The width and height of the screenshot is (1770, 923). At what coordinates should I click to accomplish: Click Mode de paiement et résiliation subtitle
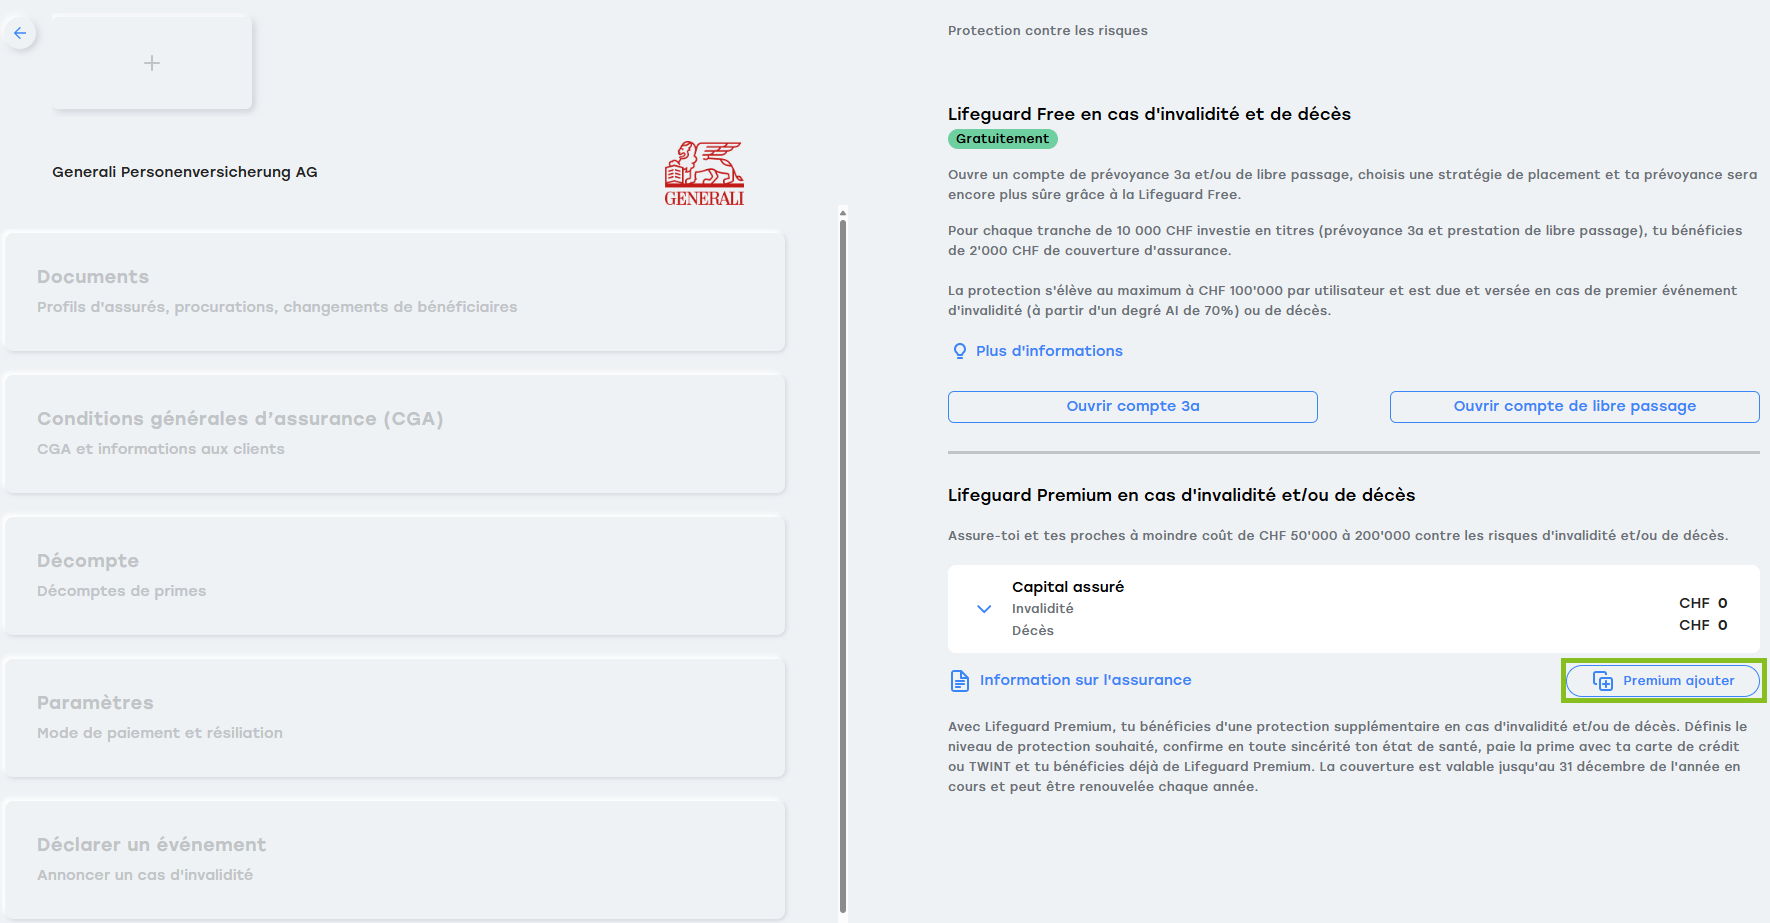coord(160,733)
